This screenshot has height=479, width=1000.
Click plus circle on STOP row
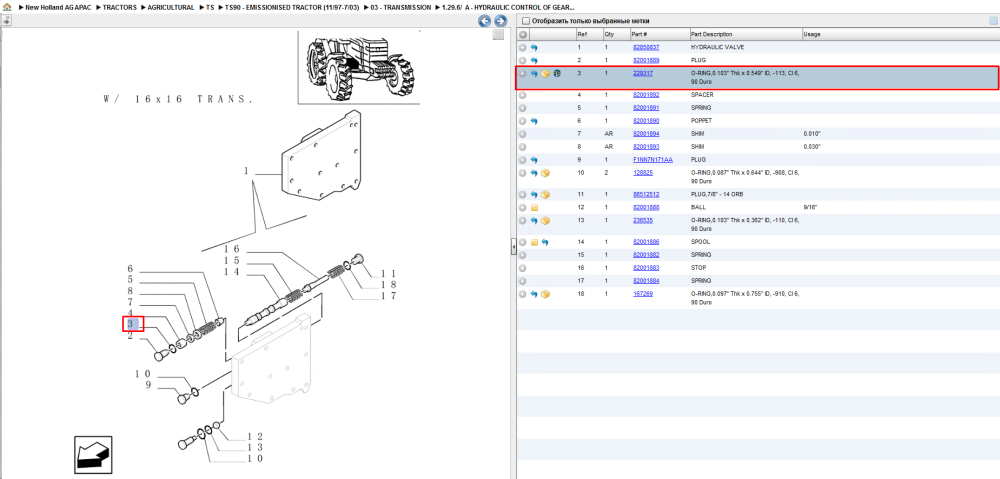tap(522, 268)
